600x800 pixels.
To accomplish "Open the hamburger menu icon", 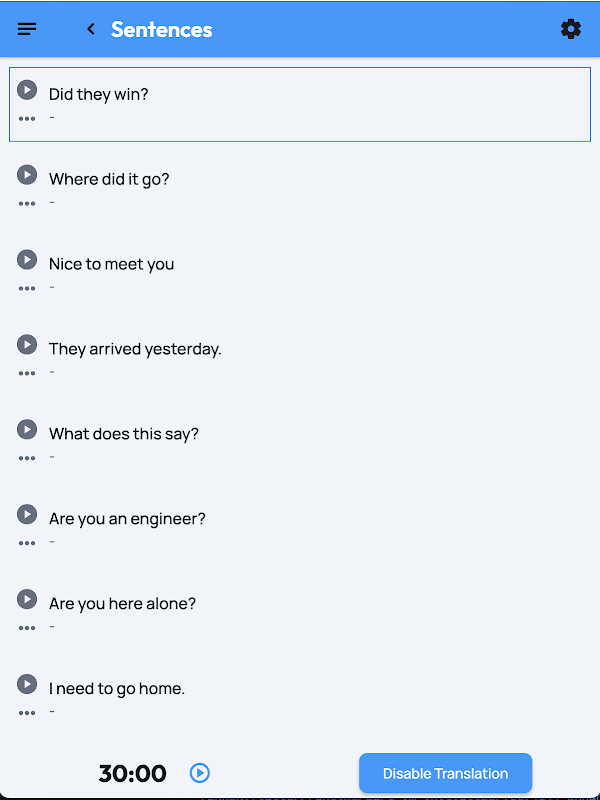I will tap(27, 29).
